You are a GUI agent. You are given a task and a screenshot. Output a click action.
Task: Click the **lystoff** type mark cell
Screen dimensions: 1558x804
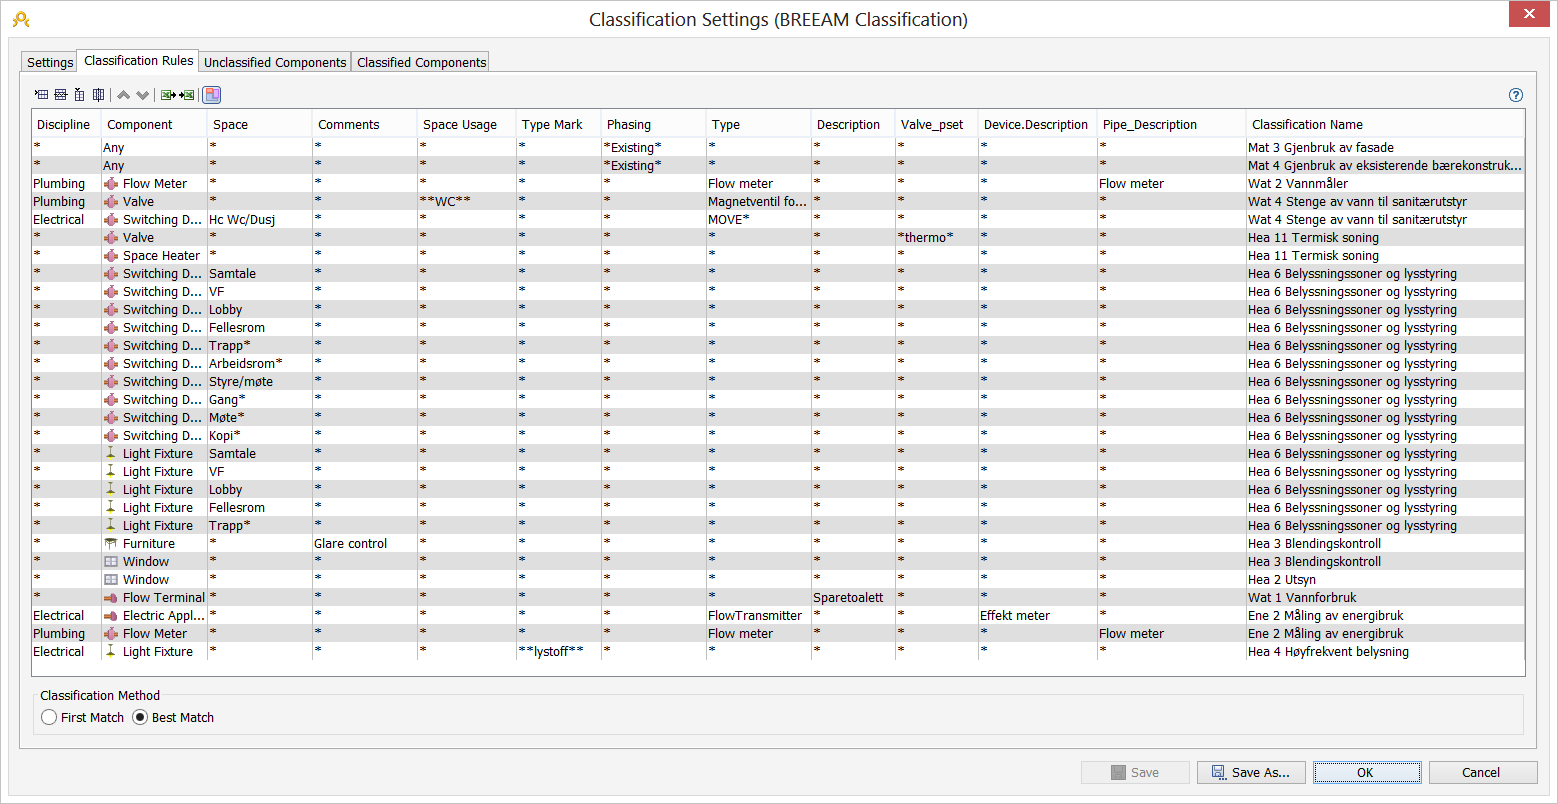pyautogui.click(x=558, y=652)
